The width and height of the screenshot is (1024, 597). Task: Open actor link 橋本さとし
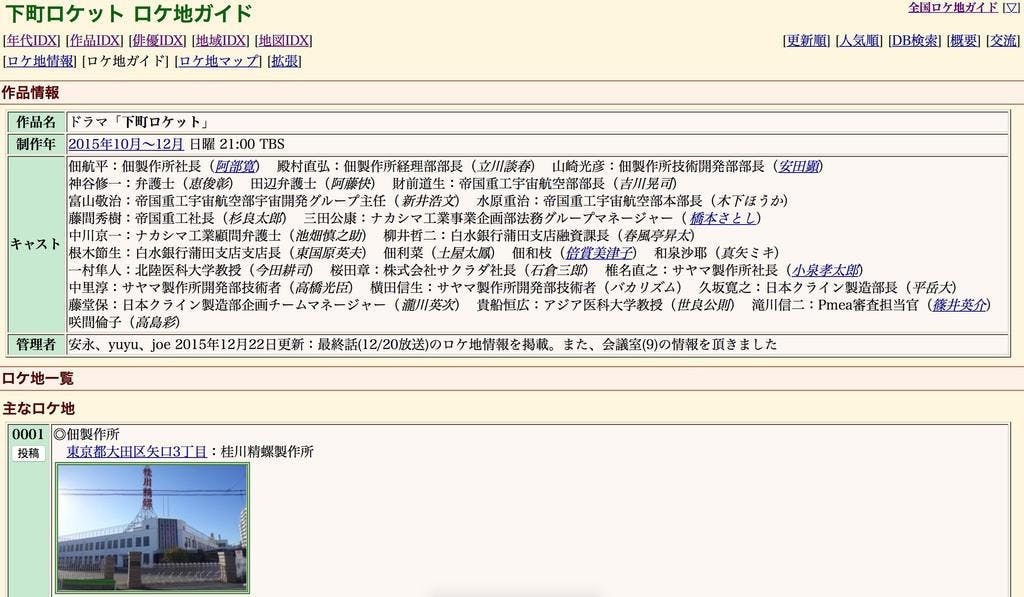click(722, 218)
